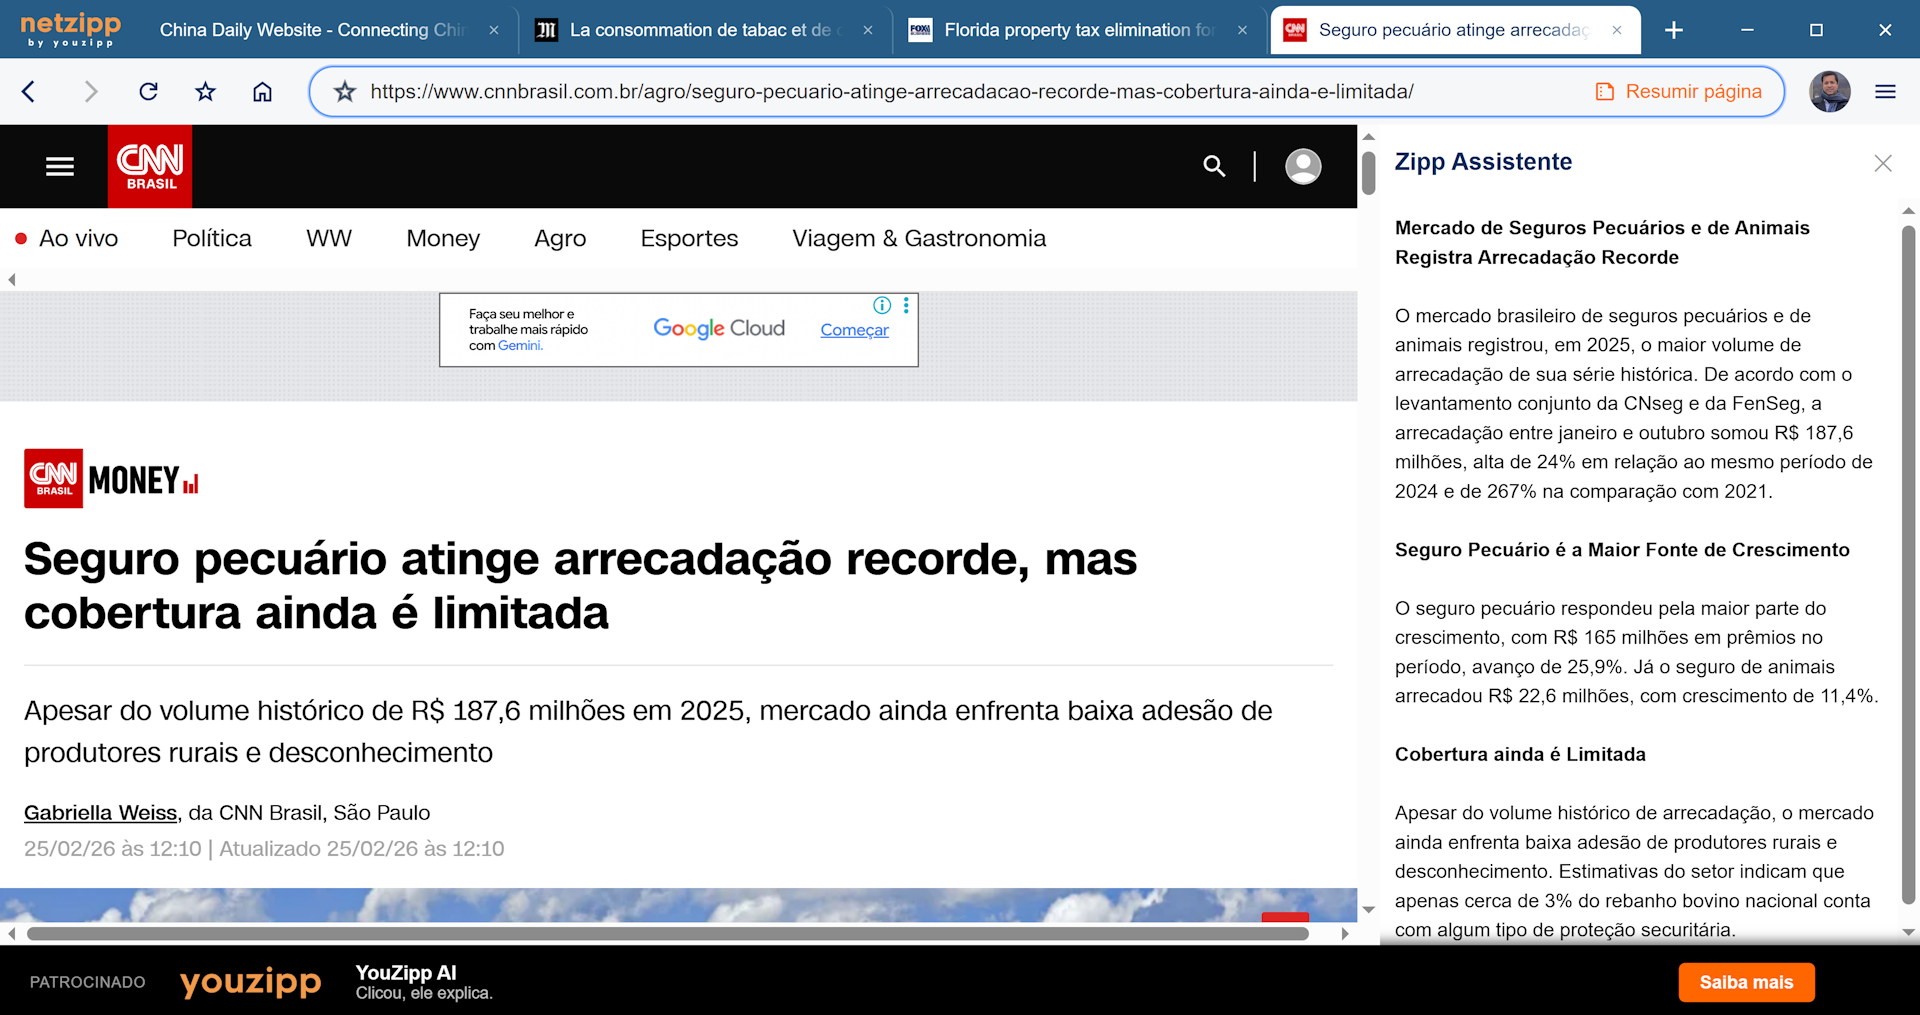Bookmark the page with the star icon
Image resolution: width=1920 pixels, height=1015 pixels.
205,91
